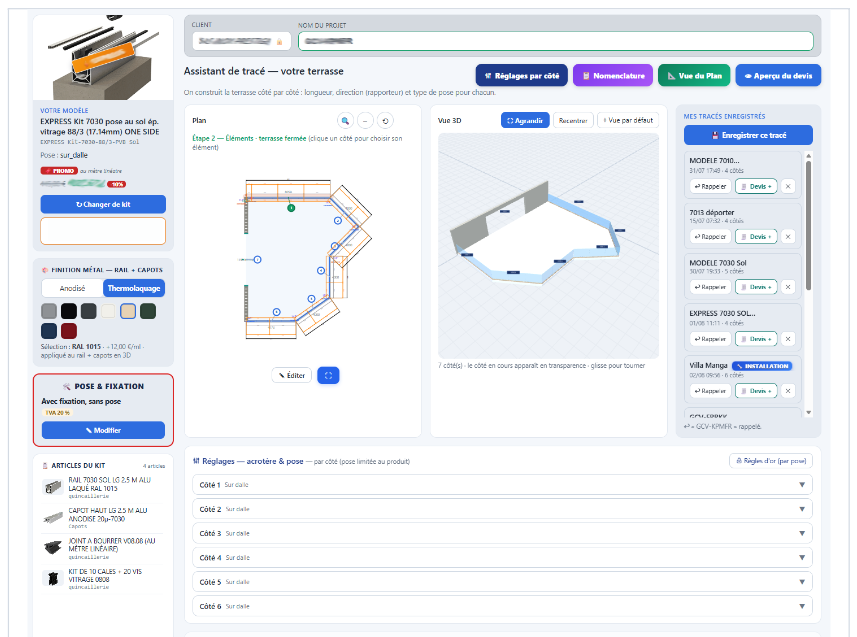The image size is (857, 637).
Task: Click the green node on the plan's top side
Action: (291, 208)
